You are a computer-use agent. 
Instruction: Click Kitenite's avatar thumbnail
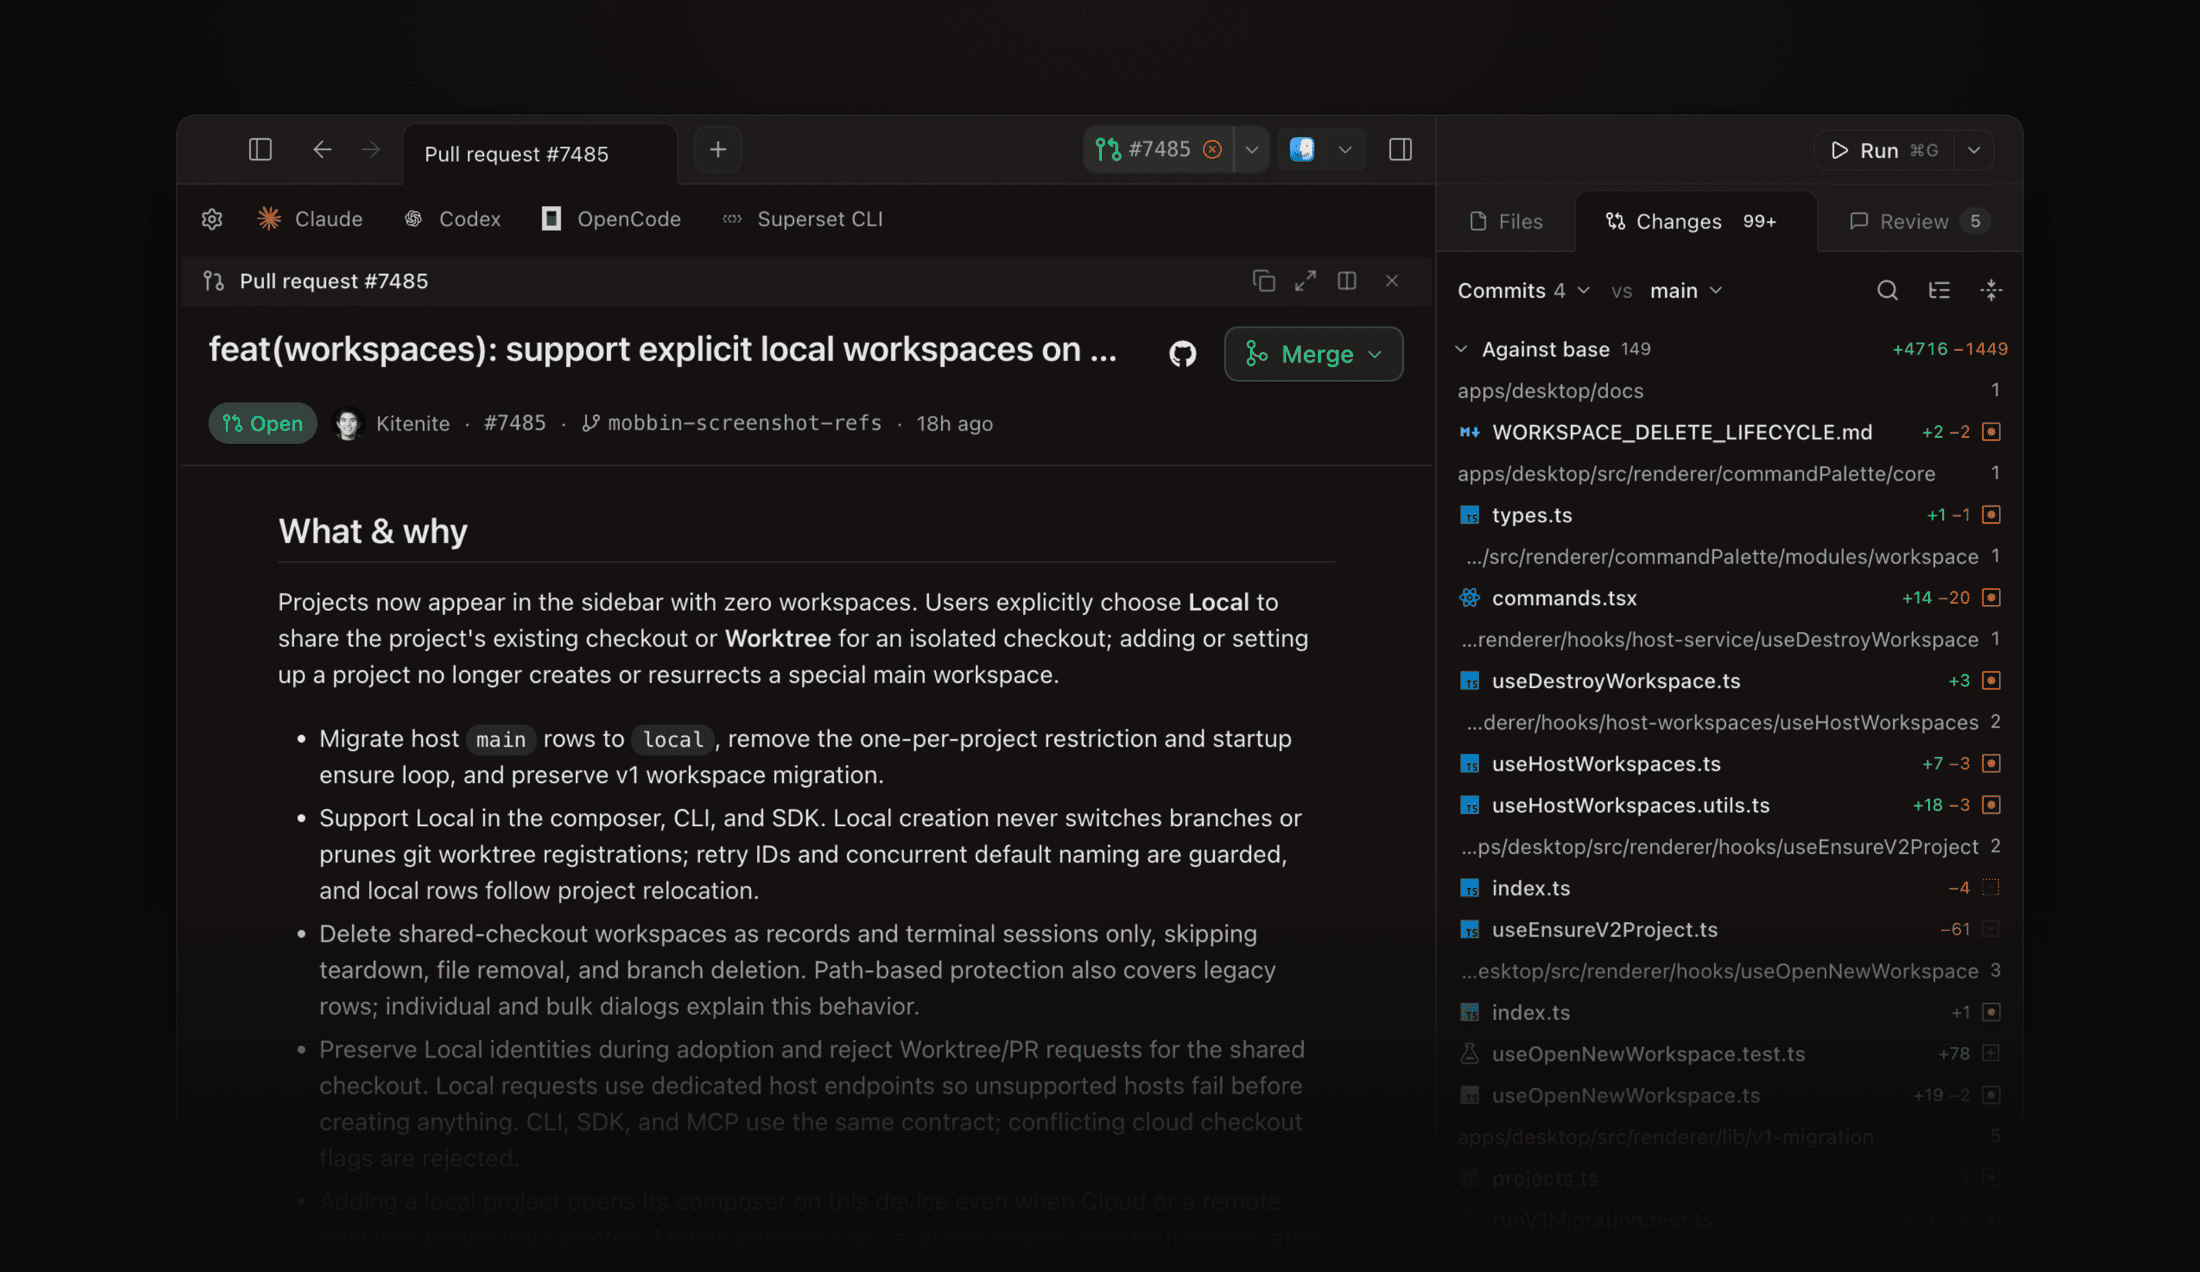(x=348, y=424)
